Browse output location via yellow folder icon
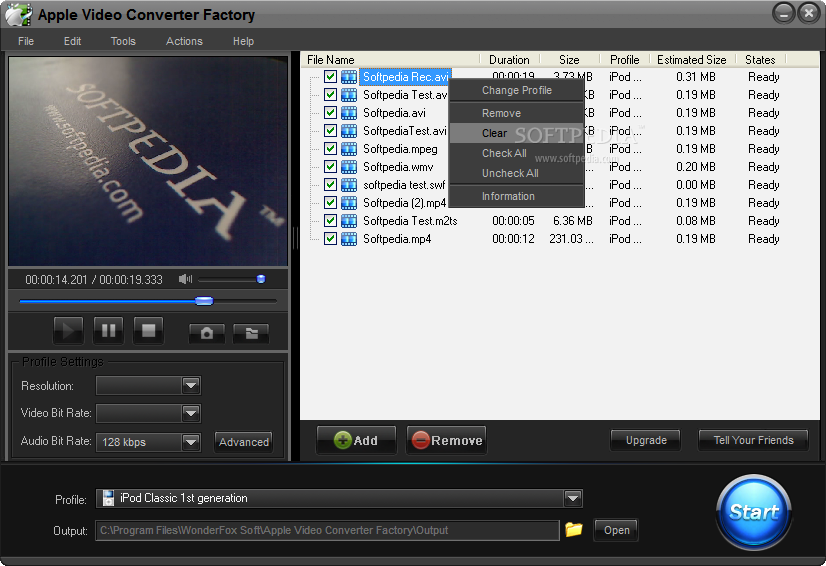Screen dimensions: 826x566 574,529
